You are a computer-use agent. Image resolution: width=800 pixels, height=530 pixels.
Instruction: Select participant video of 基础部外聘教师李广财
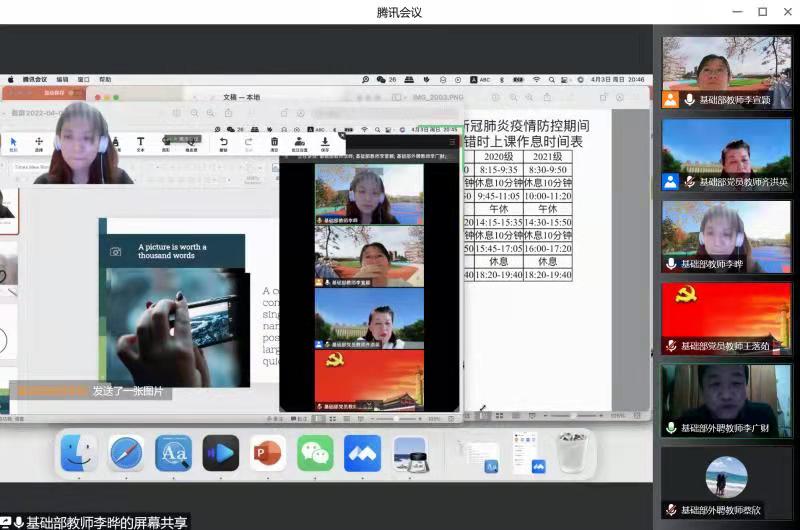tap(726, 400)
